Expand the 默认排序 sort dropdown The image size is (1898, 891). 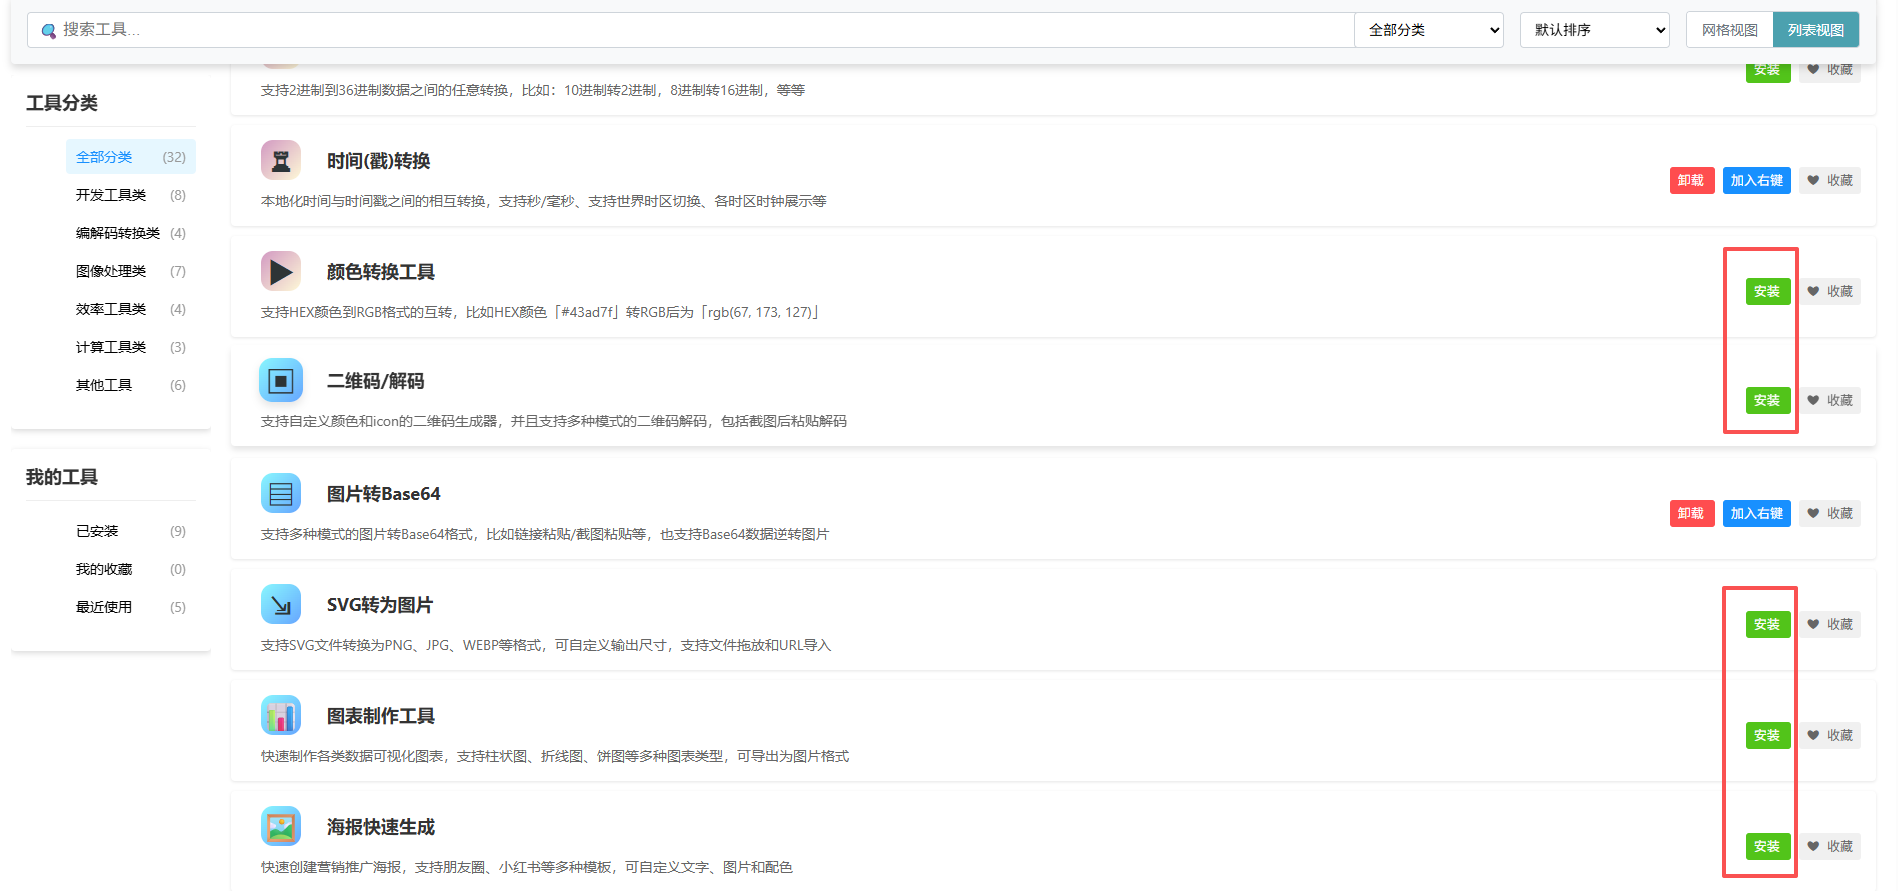(x=1594, y=30)
